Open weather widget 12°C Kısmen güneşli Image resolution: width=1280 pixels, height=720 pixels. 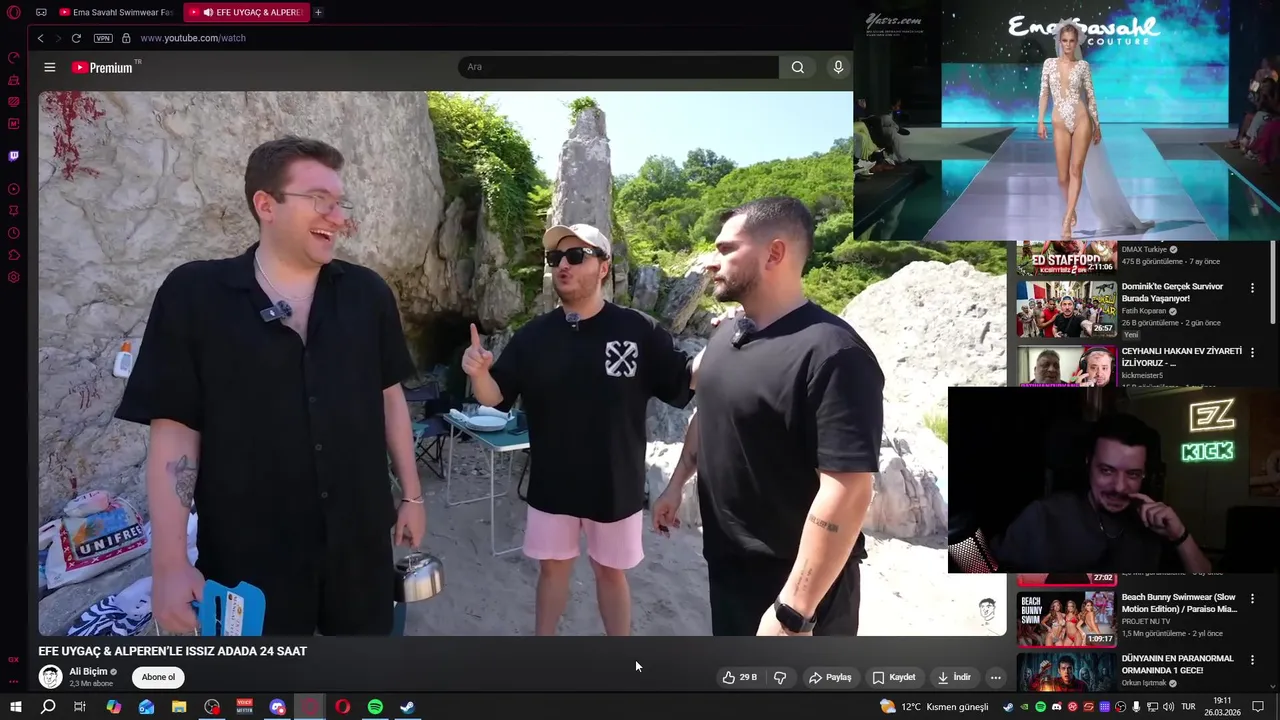click(934, 707)
